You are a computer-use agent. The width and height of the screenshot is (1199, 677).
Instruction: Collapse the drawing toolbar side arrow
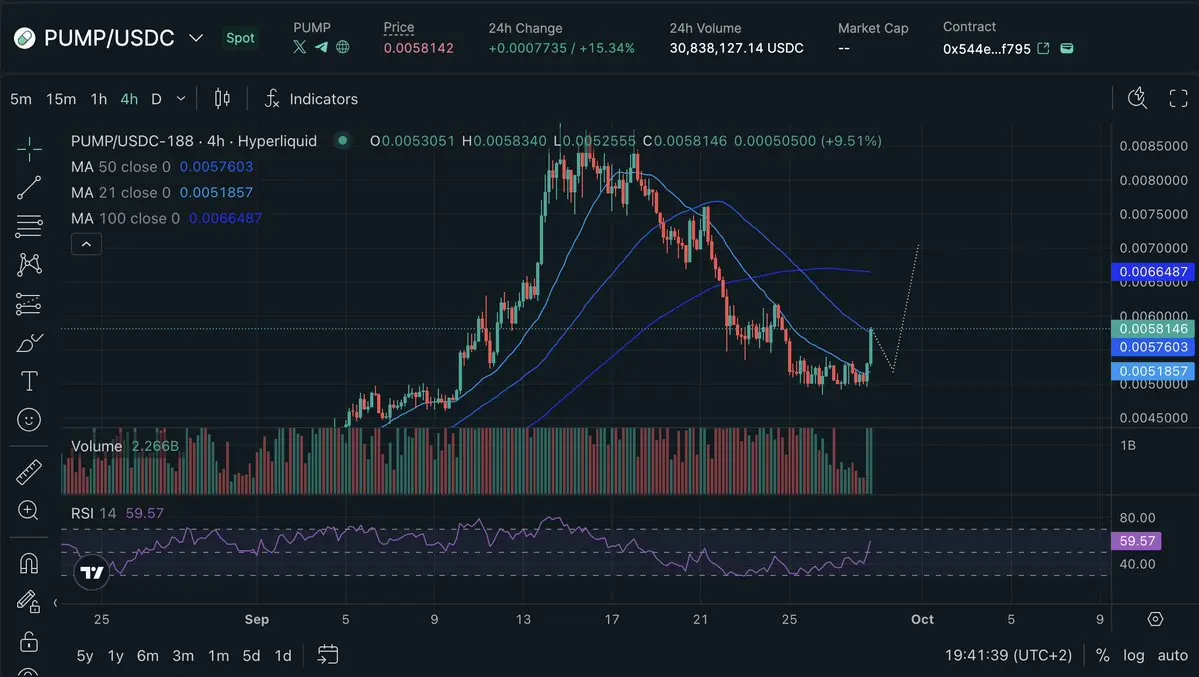pos(55,603)
